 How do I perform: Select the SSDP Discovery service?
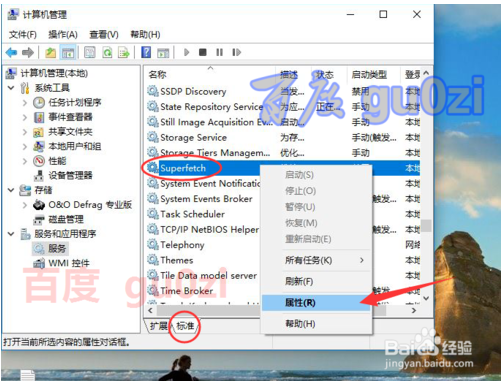[x=193, y=91]
